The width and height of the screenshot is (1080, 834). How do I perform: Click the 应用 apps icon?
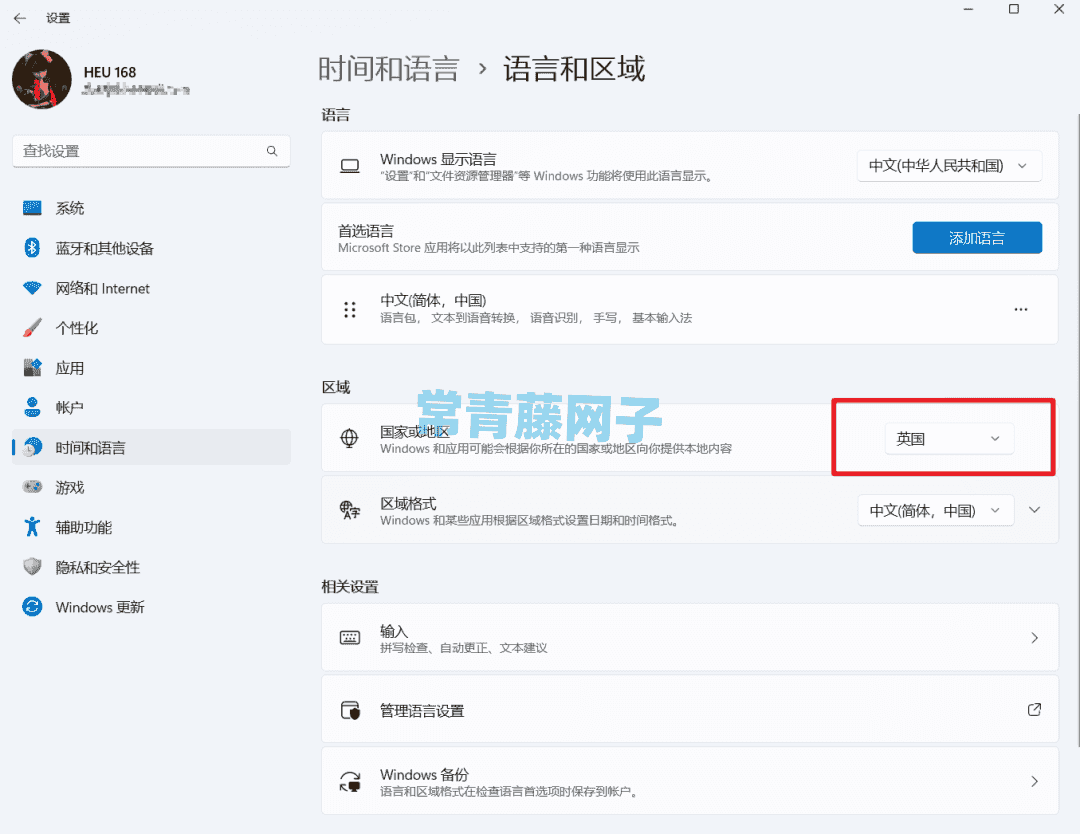32,368
